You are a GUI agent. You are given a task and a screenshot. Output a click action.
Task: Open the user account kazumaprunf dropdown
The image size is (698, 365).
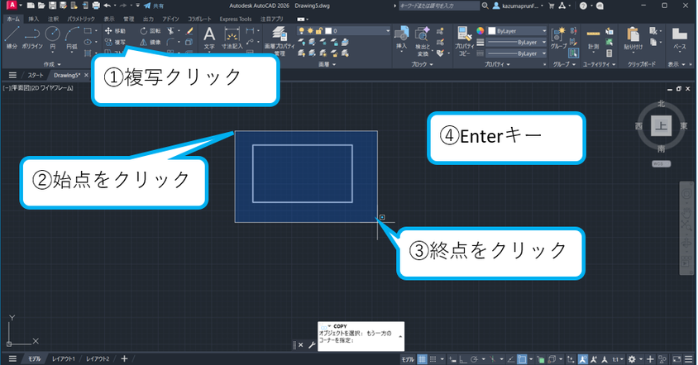pos(518,6)
